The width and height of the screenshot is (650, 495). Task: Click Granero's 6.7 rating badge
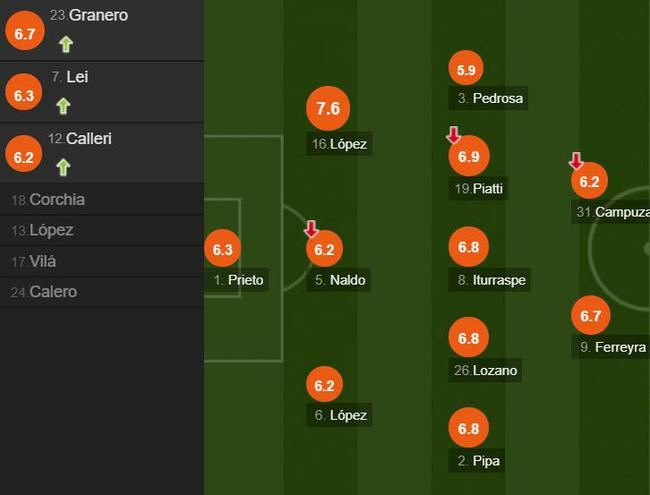[x=23, y=34]
